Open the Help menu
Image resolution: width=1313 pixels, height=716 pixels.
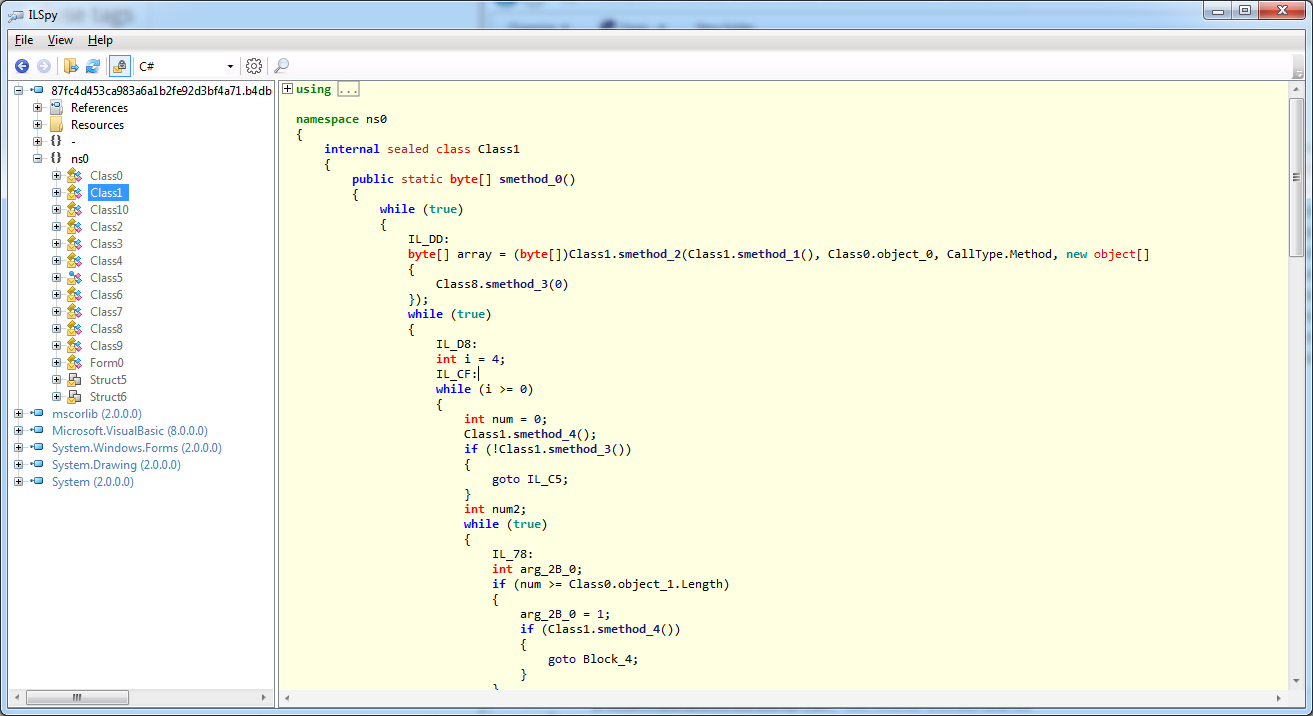pyautogui.click(x=100, y=40)
